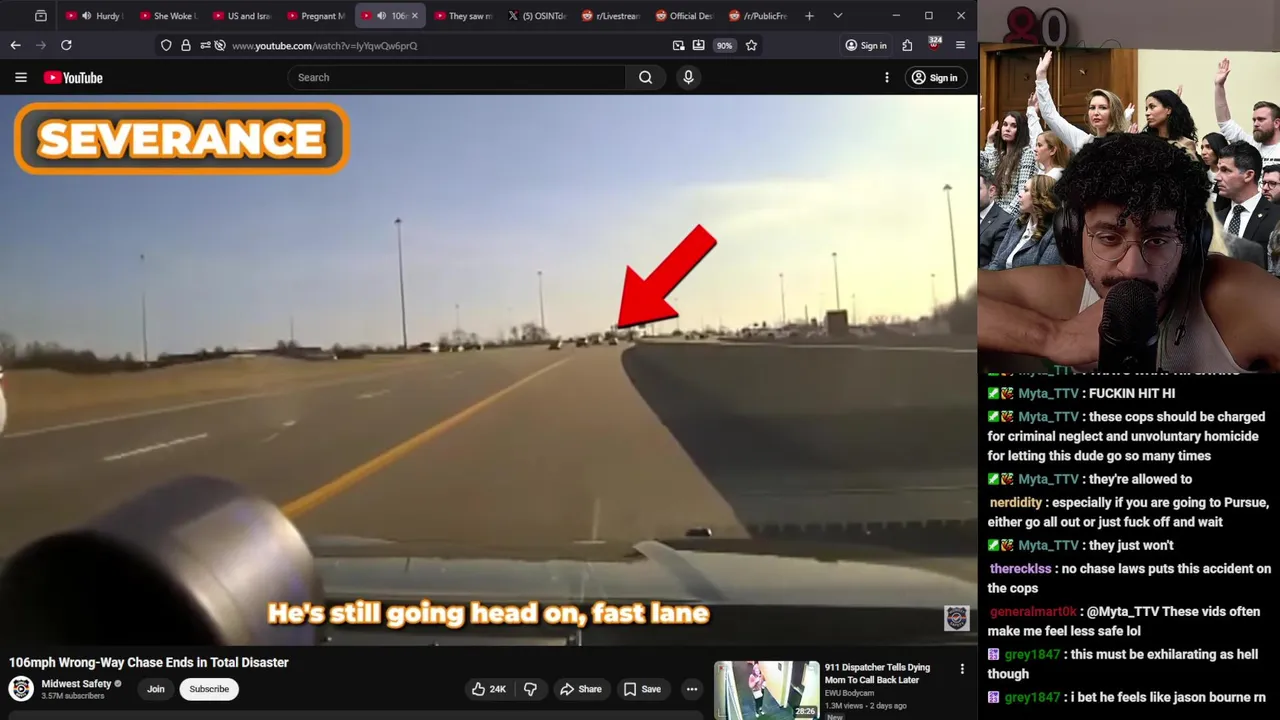This screenshot has width=1280, height=720.
Task: Open the Midwest Safety channel name link
Action: click(x=76, y=684)
